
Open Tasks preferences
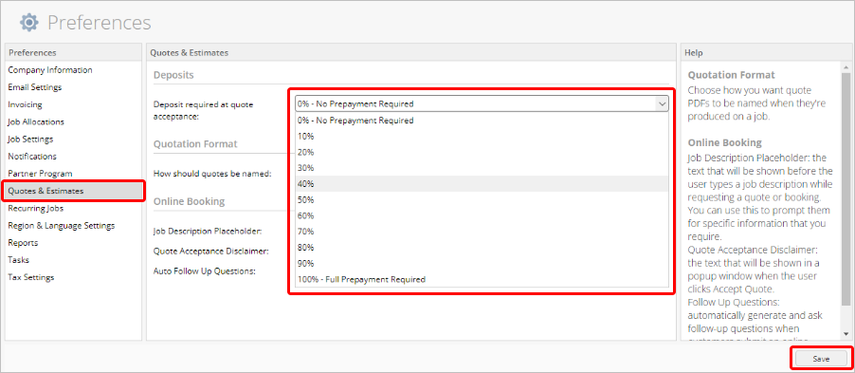tap(19, 260)
